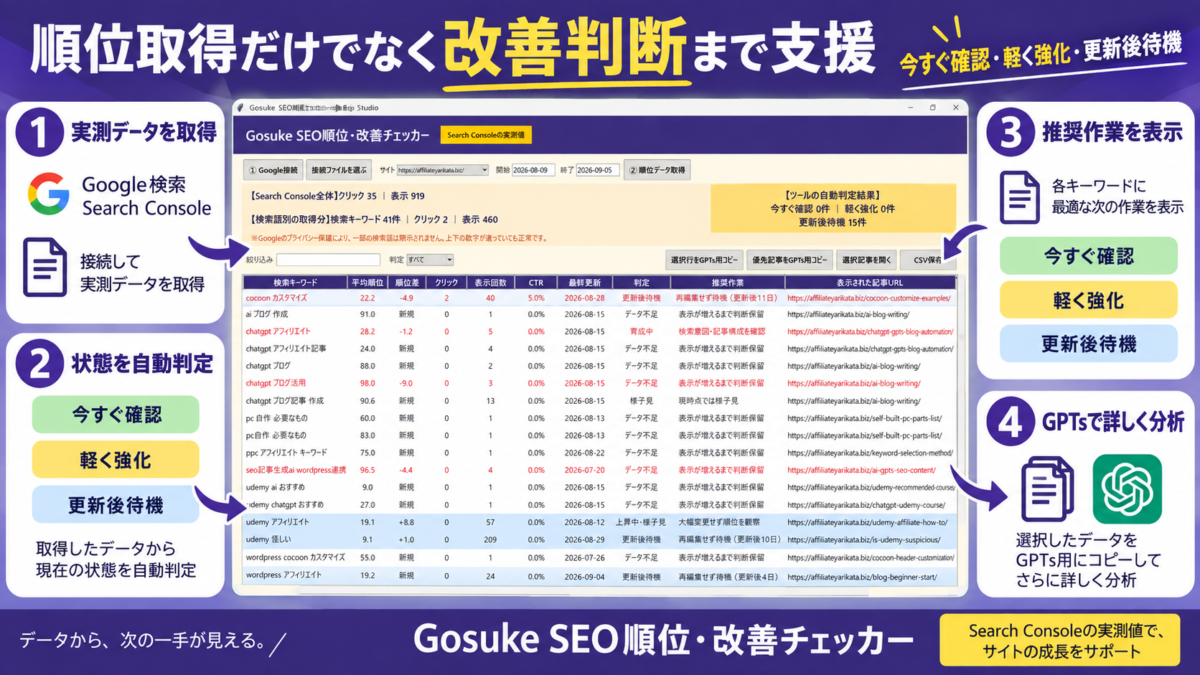This screenshot has width=1200, height=675.
Task: Sort by the 平均順位 column header
Action: [x=367, y=283]
